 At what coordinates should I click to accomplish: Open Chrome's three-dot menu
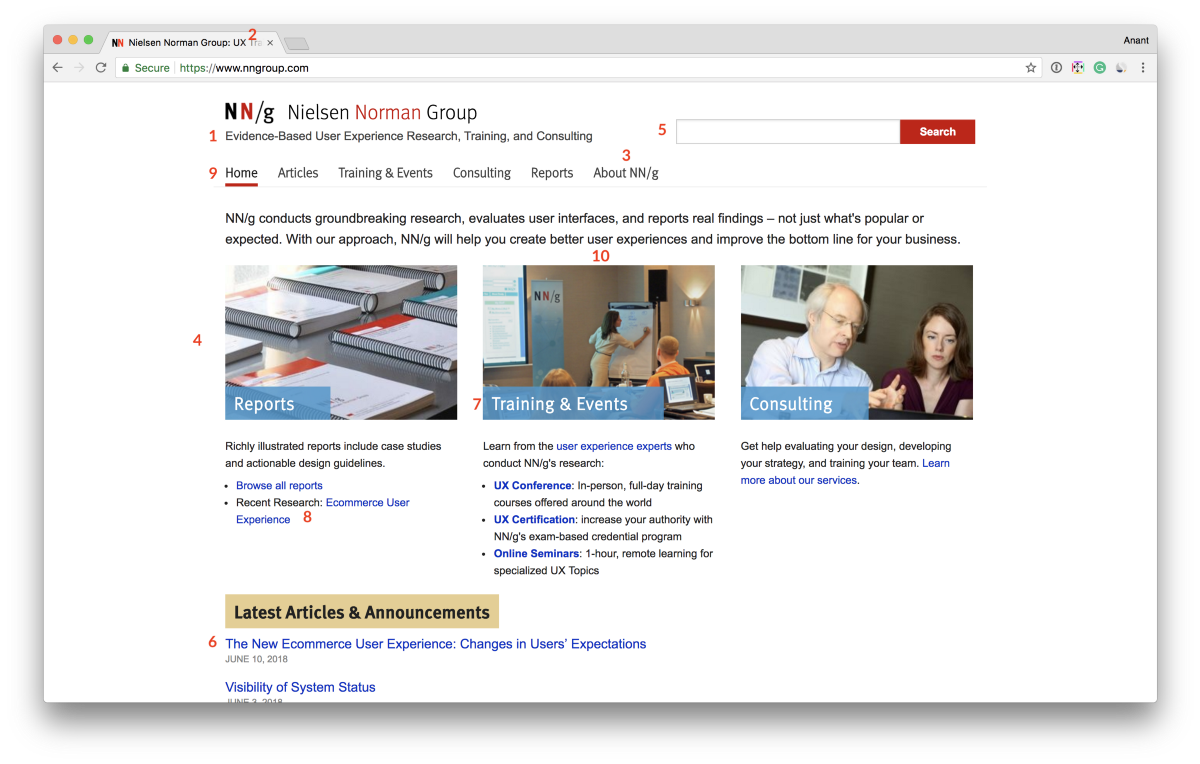(1143, 68)
